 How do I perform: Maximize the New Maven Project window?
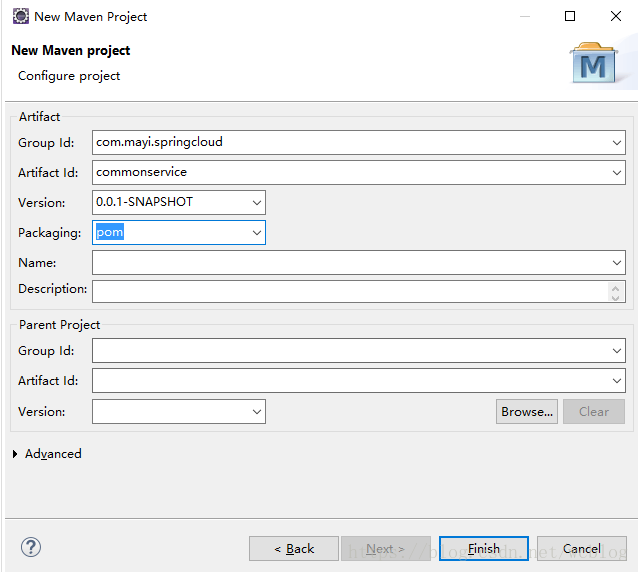[x=570, y=16]
